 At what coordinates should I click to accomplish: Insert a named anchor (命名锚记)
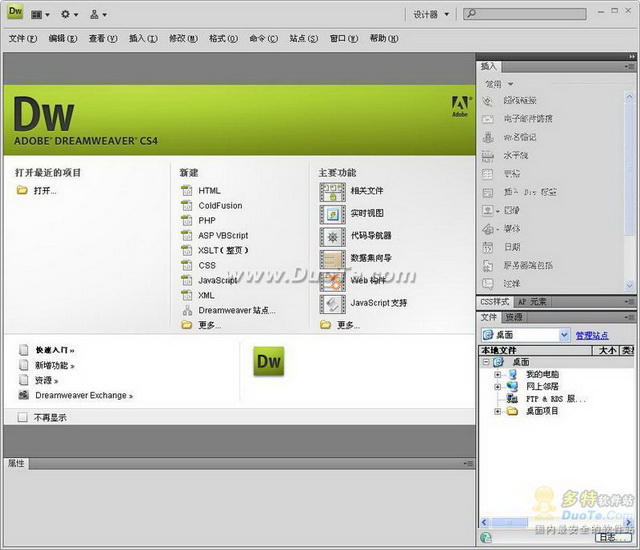point(488,137)
